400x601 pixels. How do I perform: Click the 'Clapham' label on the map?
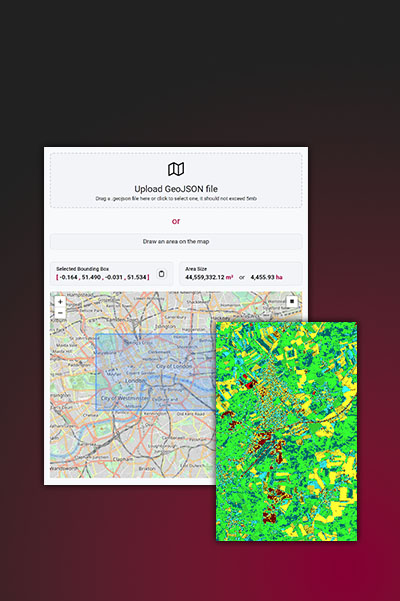coord(123,458)
